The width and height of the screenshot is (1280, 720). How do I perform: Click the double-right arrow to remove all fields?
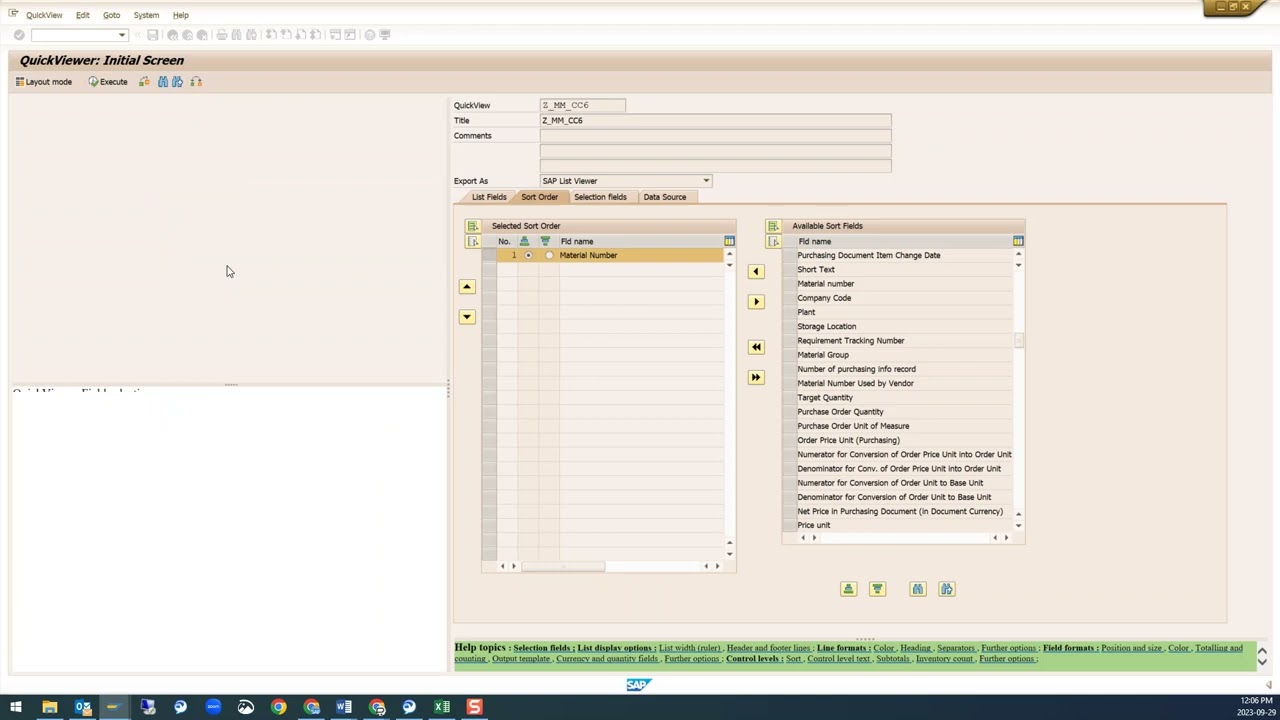[756, 377]
